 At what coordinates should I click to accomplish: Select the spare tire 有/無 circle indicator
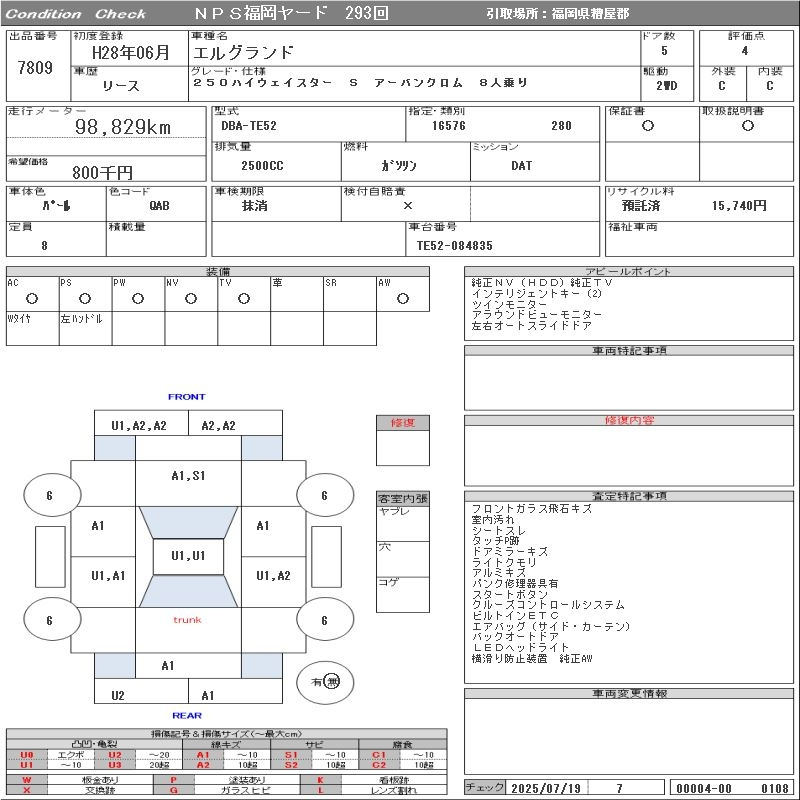325,681
